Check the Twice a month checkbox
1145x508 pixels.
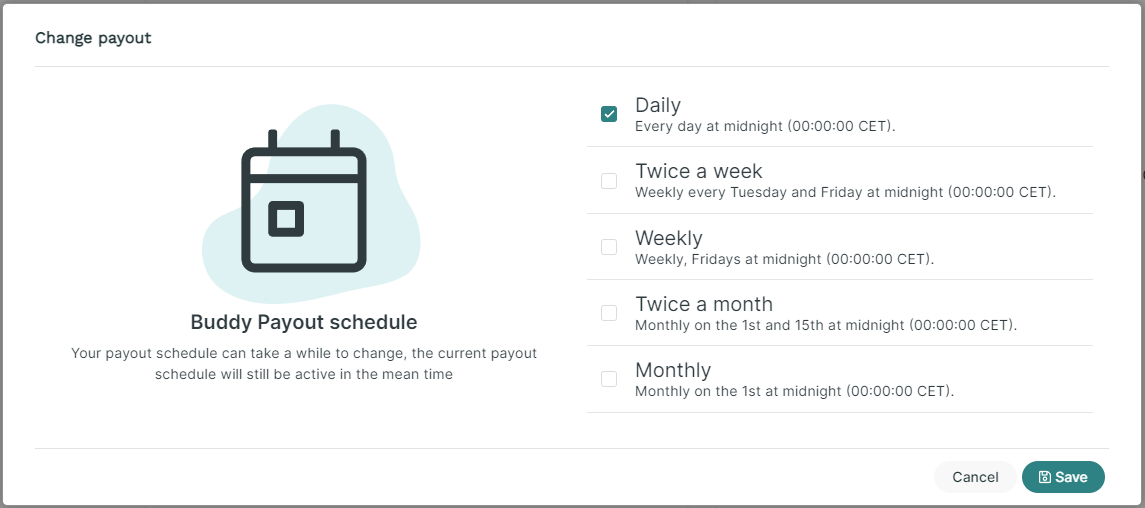click(609, 312)
